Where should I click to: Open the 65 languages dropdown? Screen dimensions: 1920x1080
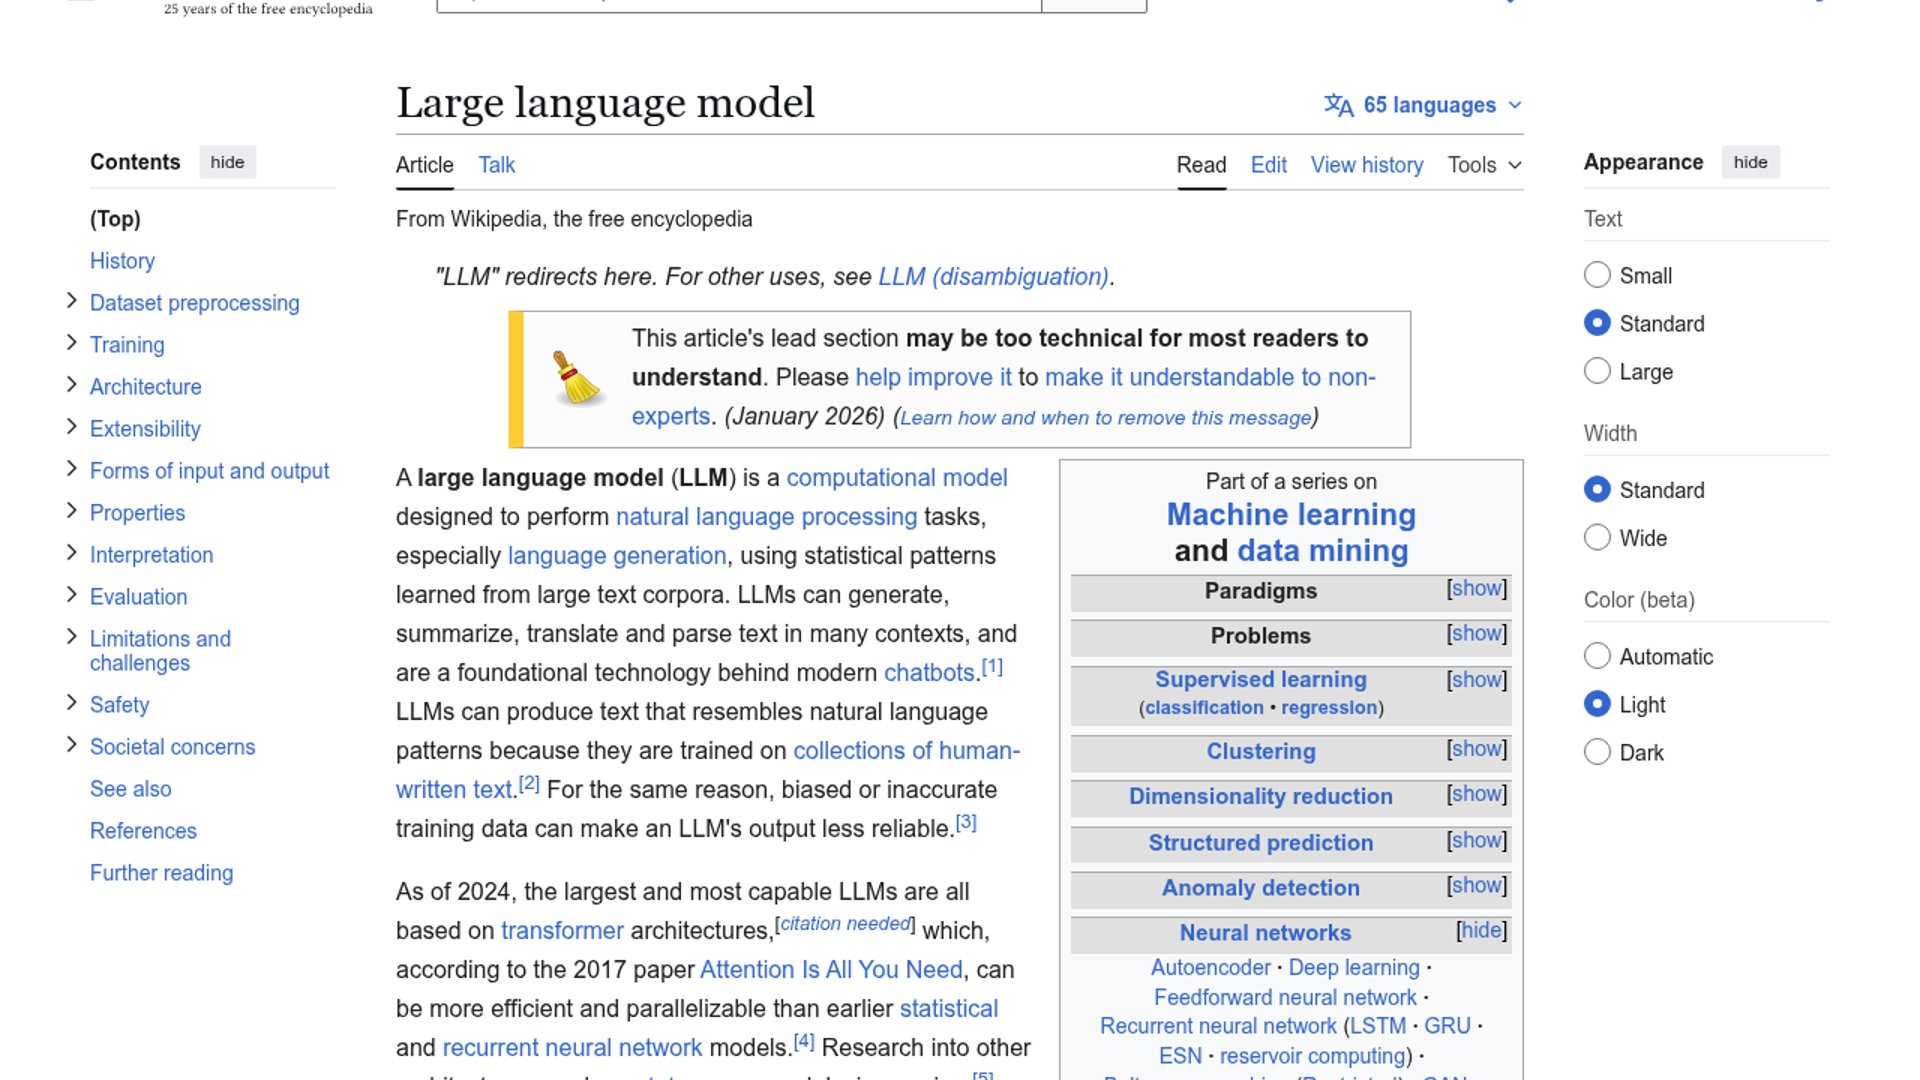pyautogui.click(x=1430, y=105)
